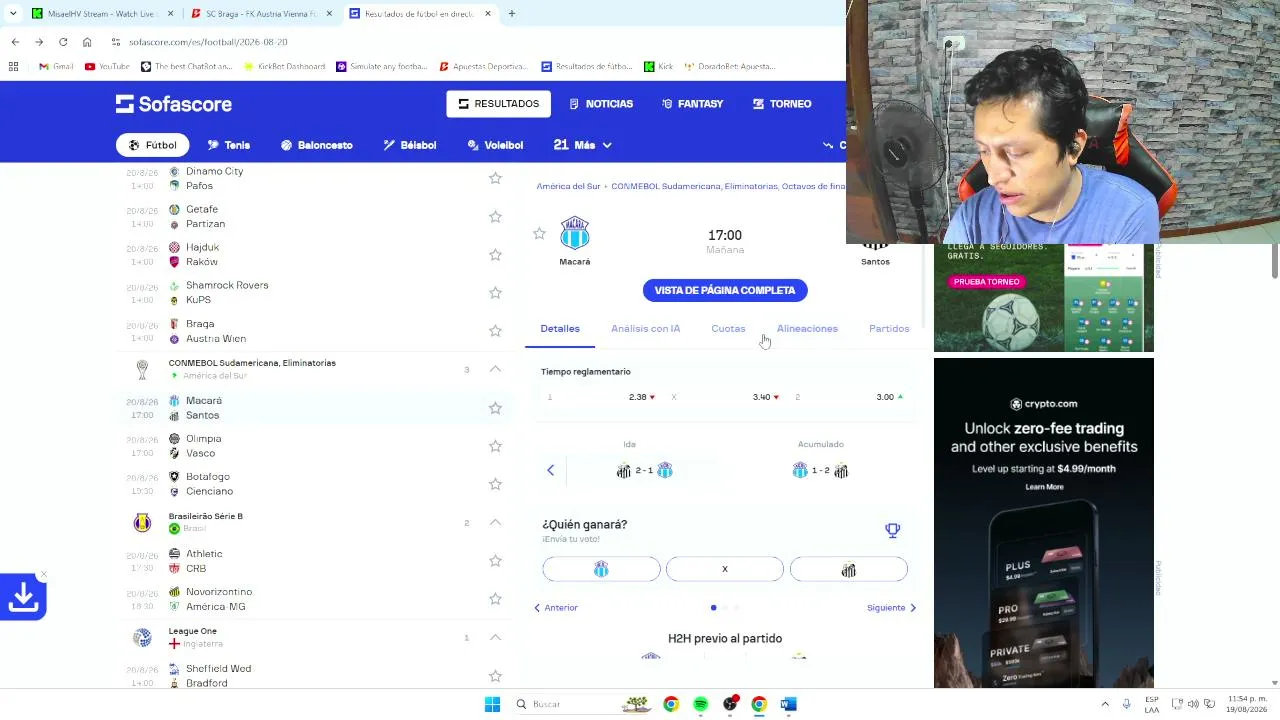Favorite the Dinamo City vs Pafos match
This screenshot has width=1280, height=720.
point(495,178)
